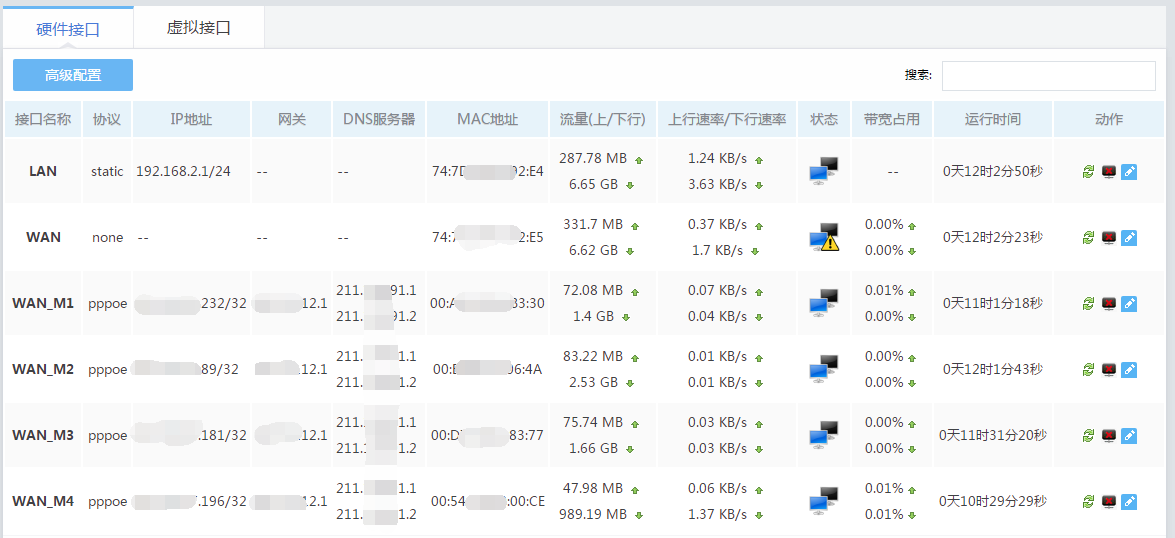The image size is (1175, 538).
Task: Click the WAN_M3 disconnect icon
Action: click(1109, 436)
